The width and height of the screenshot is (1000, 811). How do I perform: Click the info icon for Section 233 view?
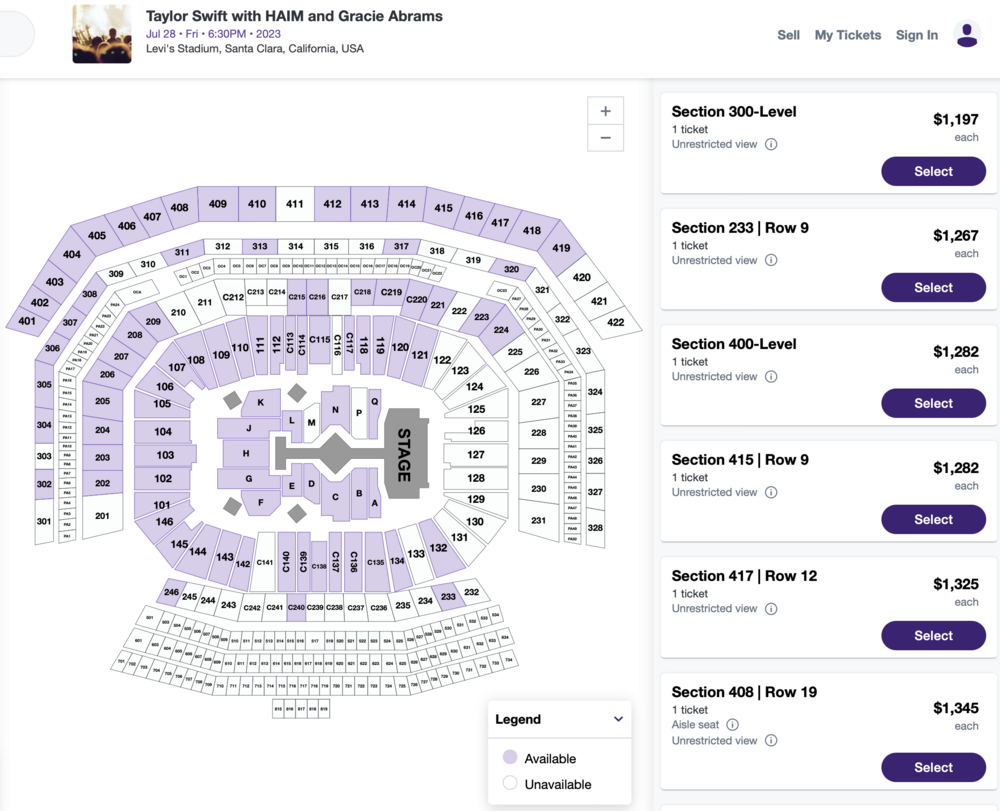770,260
